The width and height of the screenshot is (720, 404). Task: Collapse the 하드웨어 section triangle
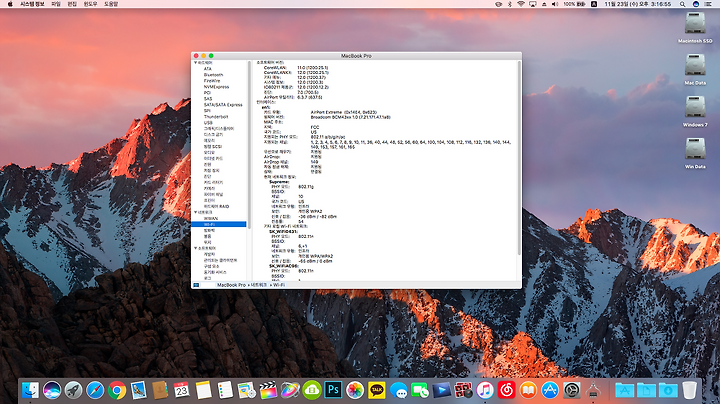(x=196, y=62)
